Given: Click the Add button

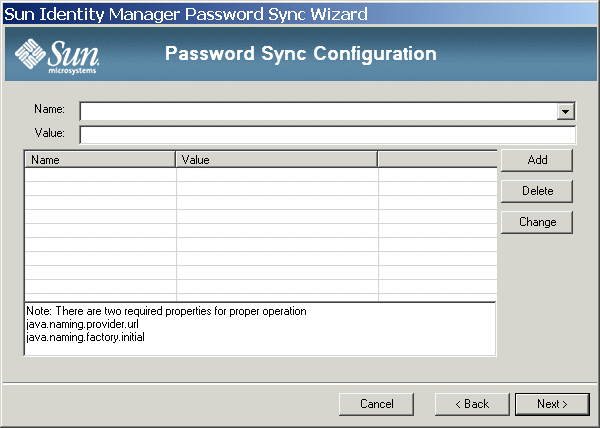Looking at the screenshot, I should point(537,160).
